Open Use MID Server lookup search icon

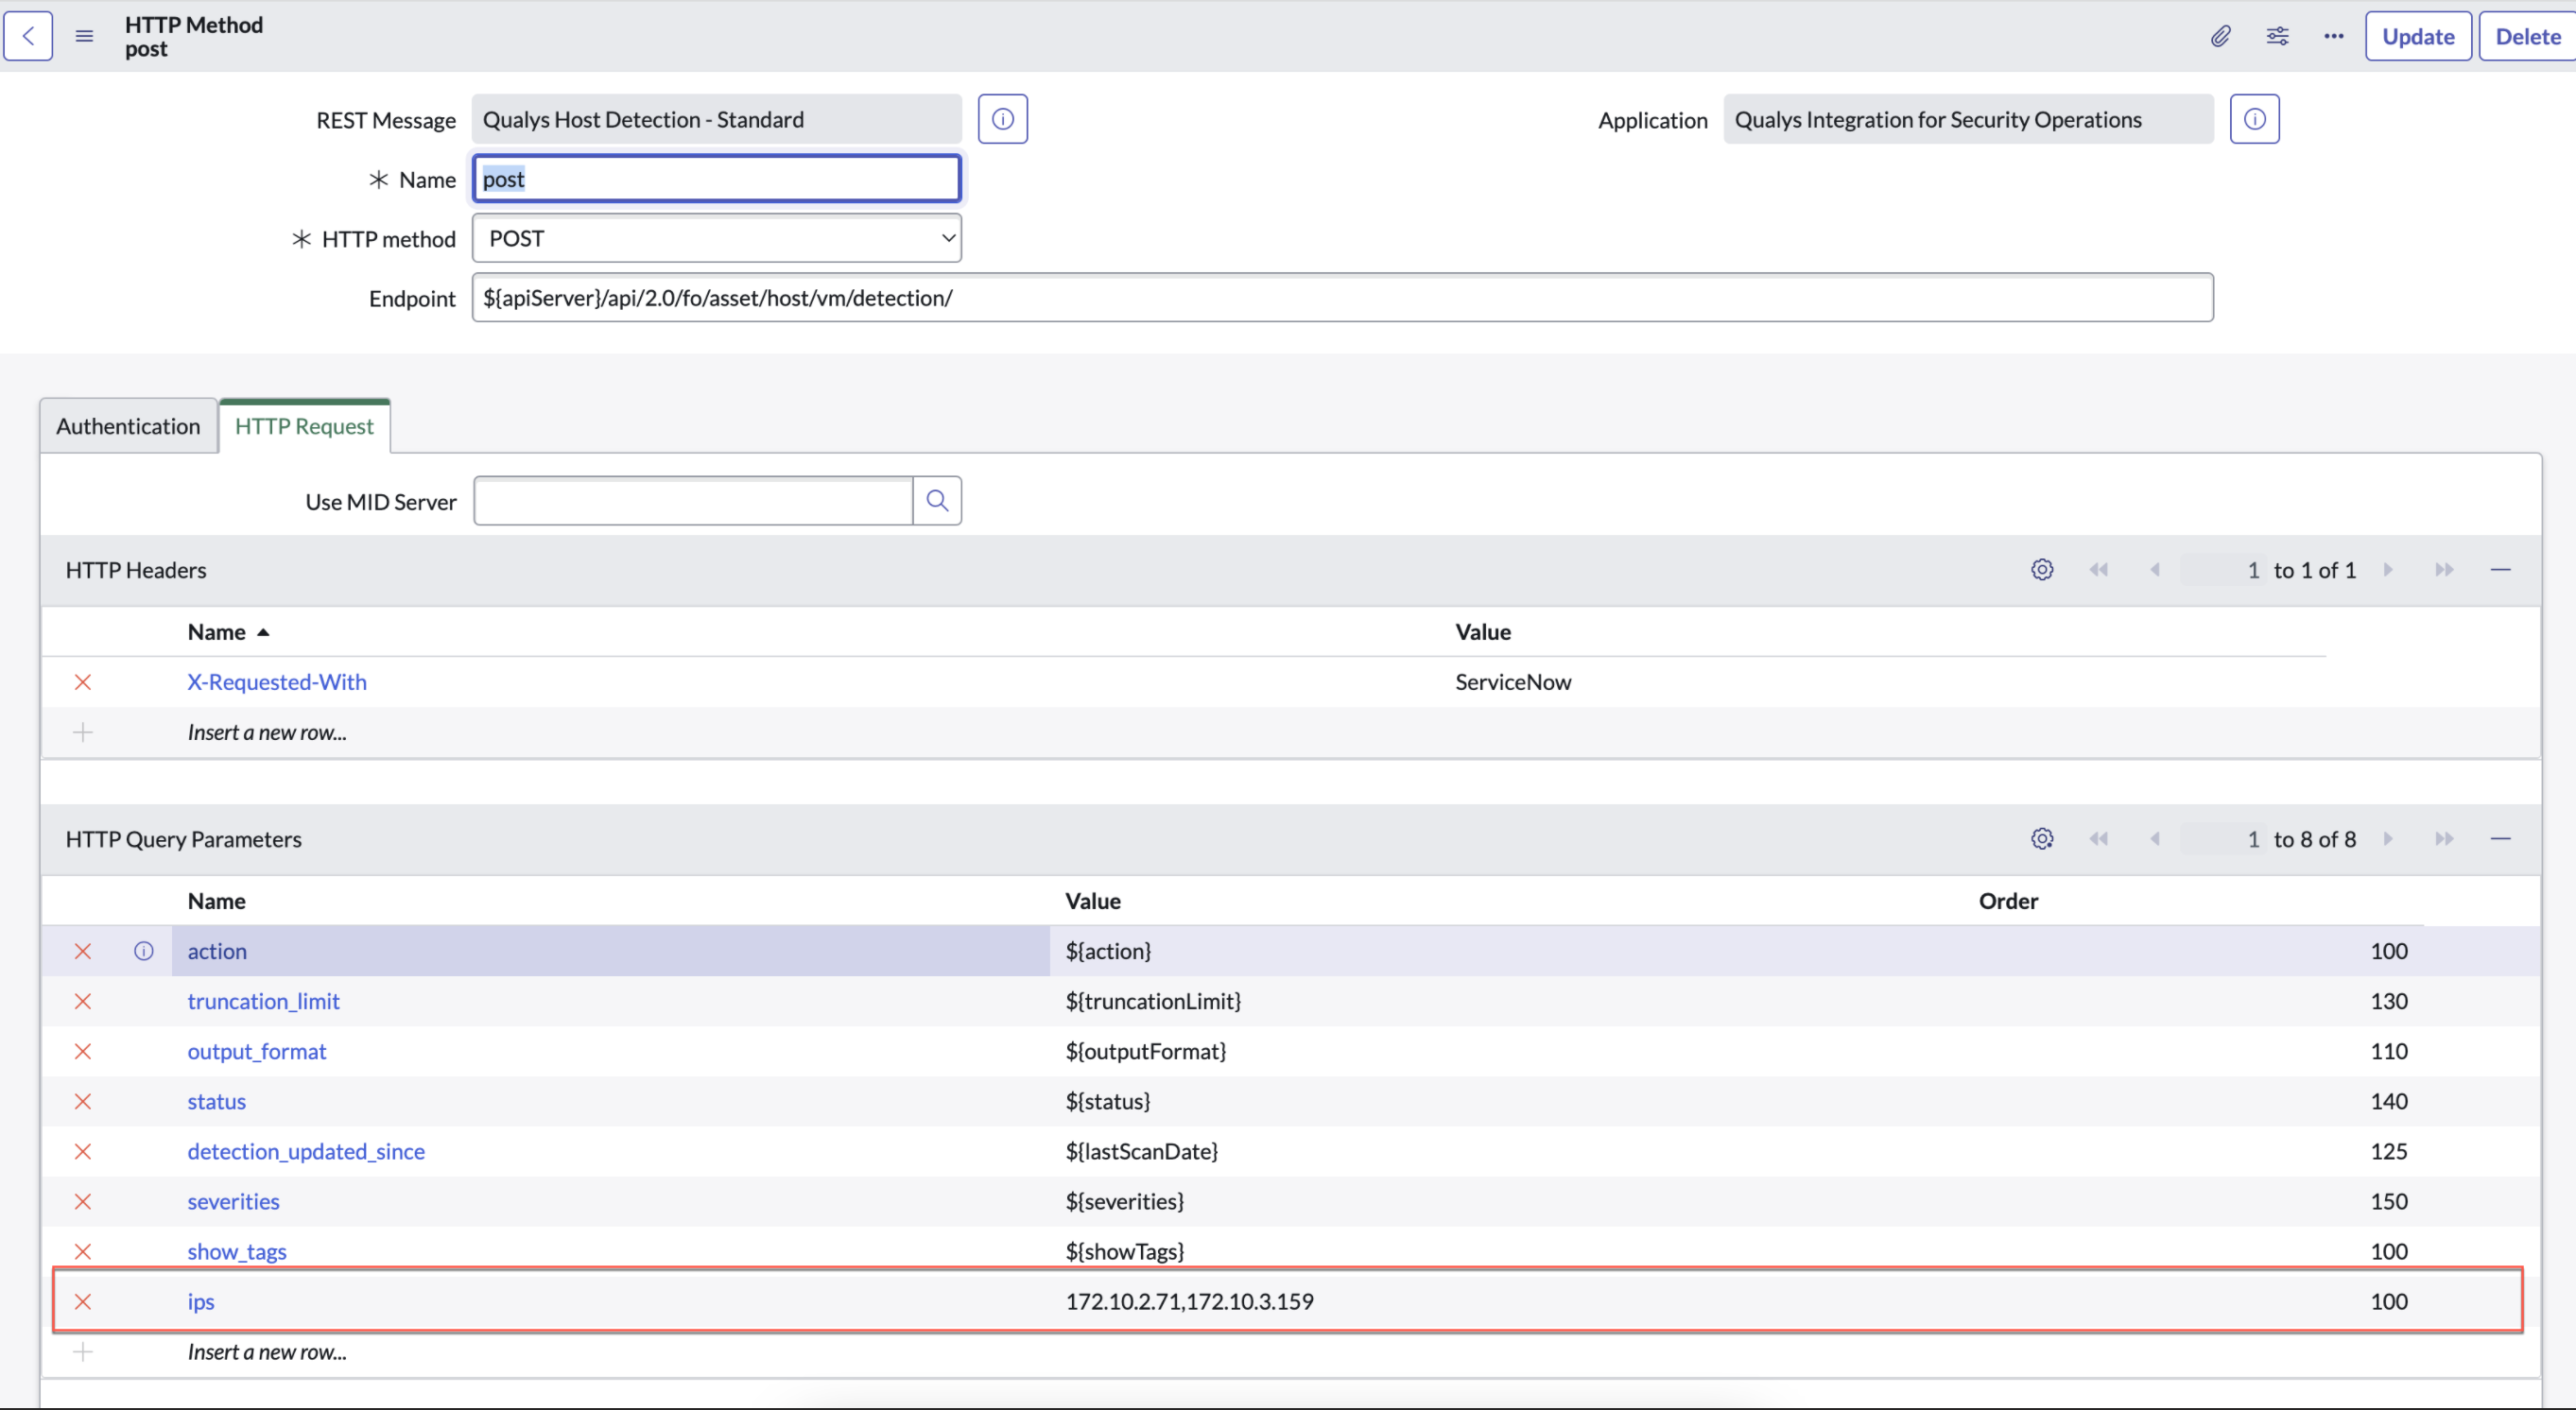tap(937, 500)
